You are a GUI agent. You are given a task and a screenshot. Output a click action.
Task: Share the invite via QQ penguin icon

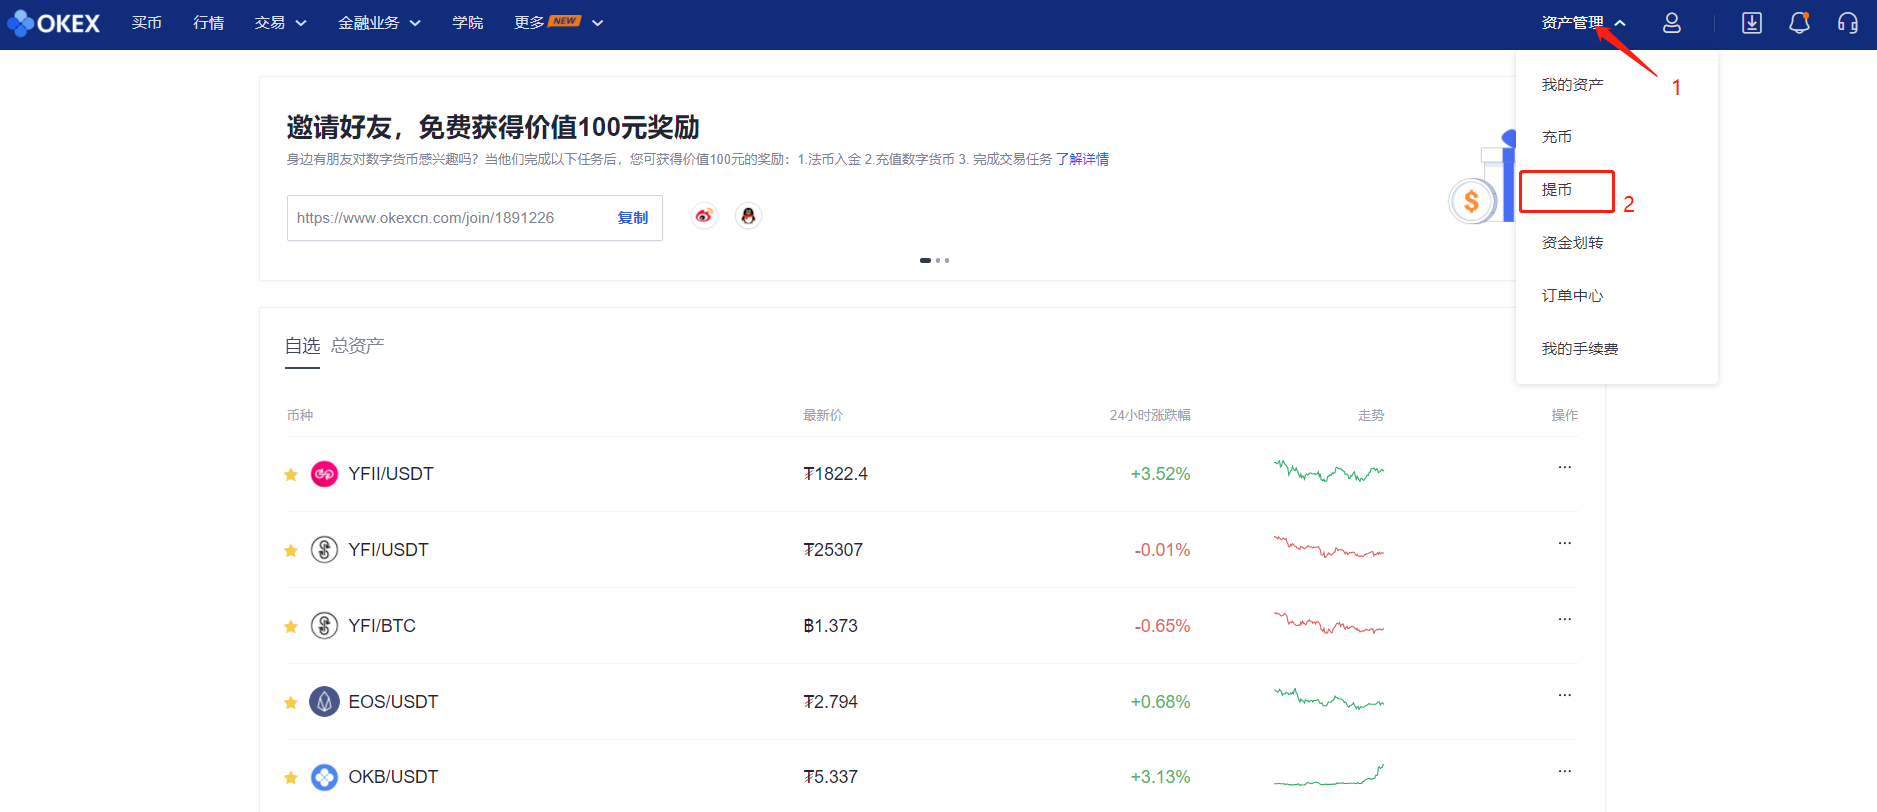(748, 216)
